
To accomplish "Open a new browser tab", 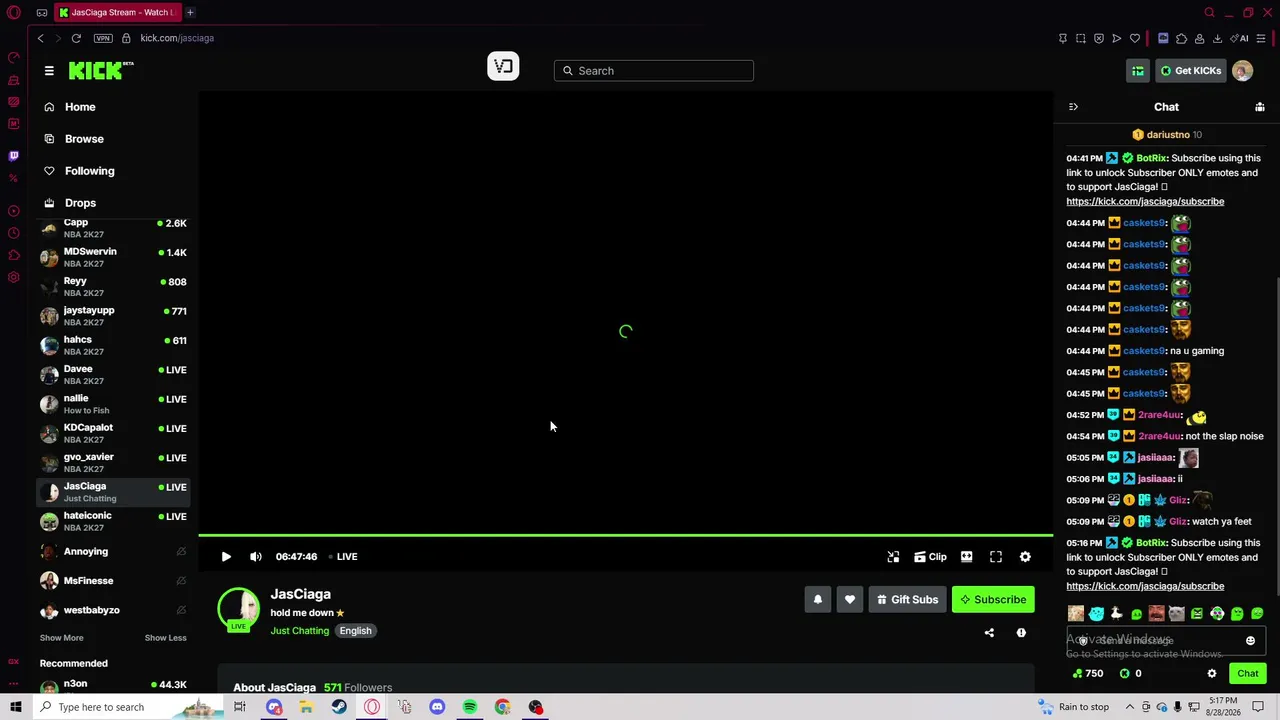I will (190, 13).
